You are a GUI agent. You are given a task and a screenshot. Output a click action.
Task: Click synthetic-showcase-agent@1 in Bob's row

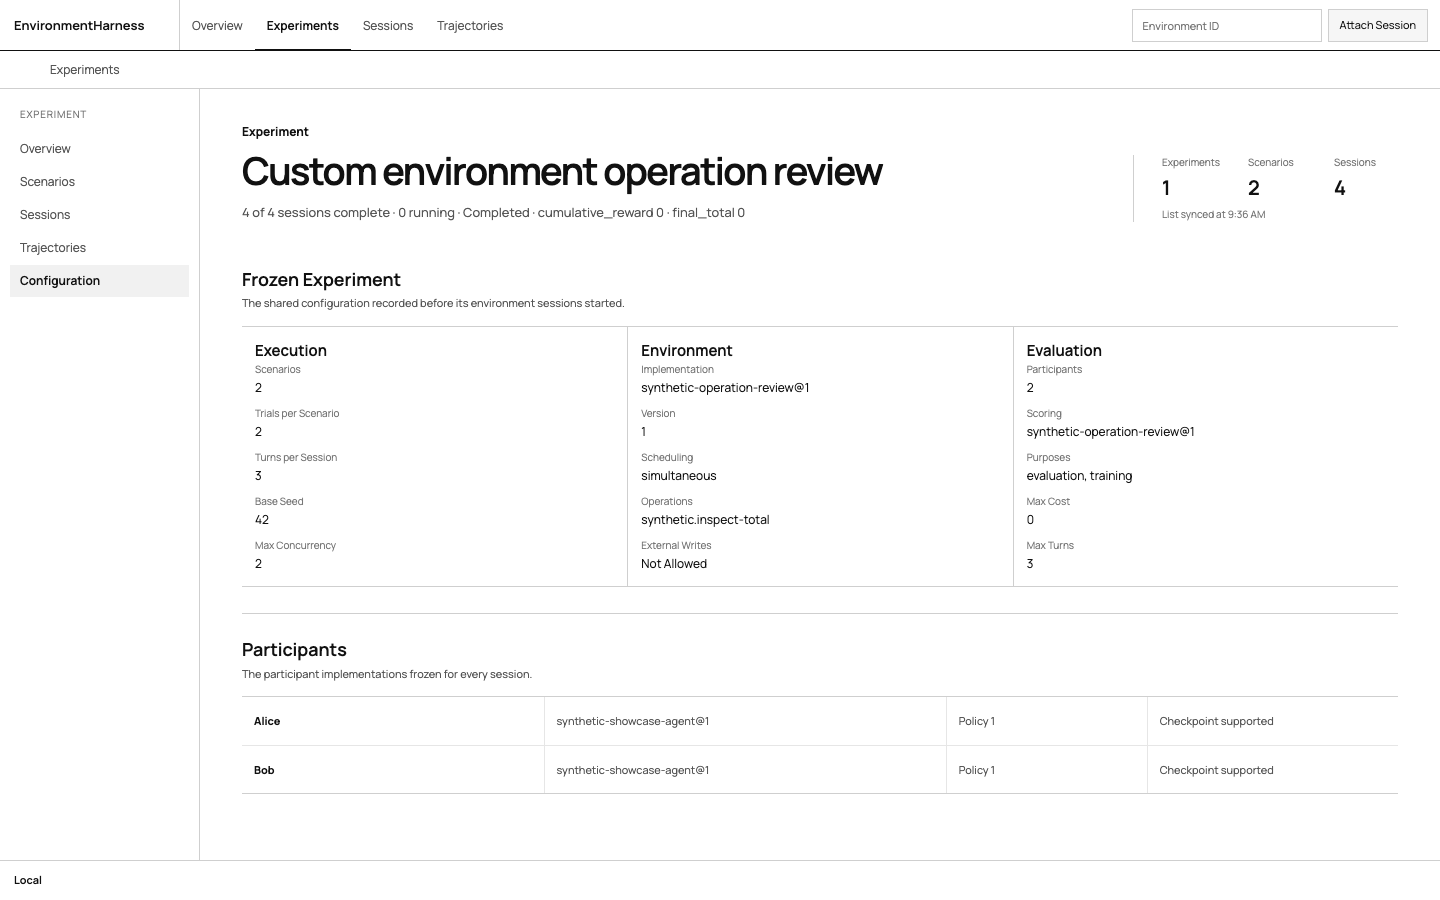click(x=633, y=770)
